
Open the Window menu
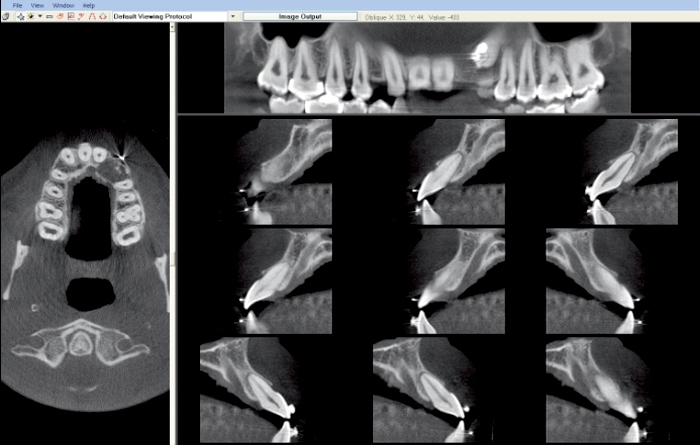[63, 5]
